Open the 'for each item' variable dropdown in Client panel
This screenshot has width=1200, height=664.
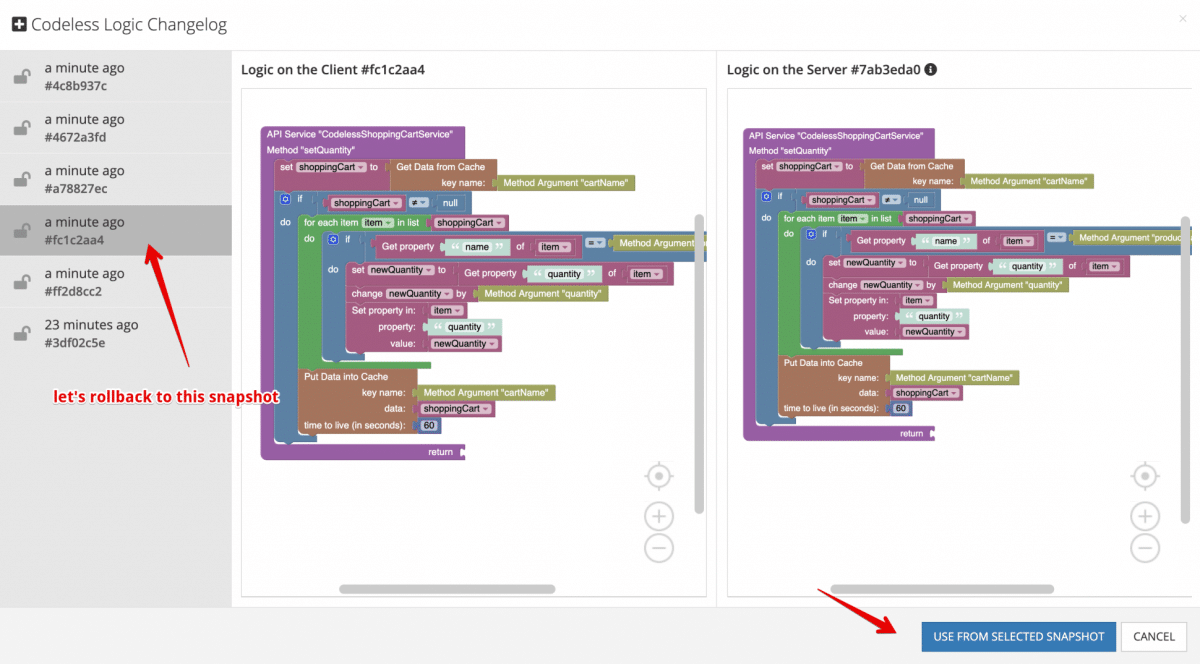(378, 223)
